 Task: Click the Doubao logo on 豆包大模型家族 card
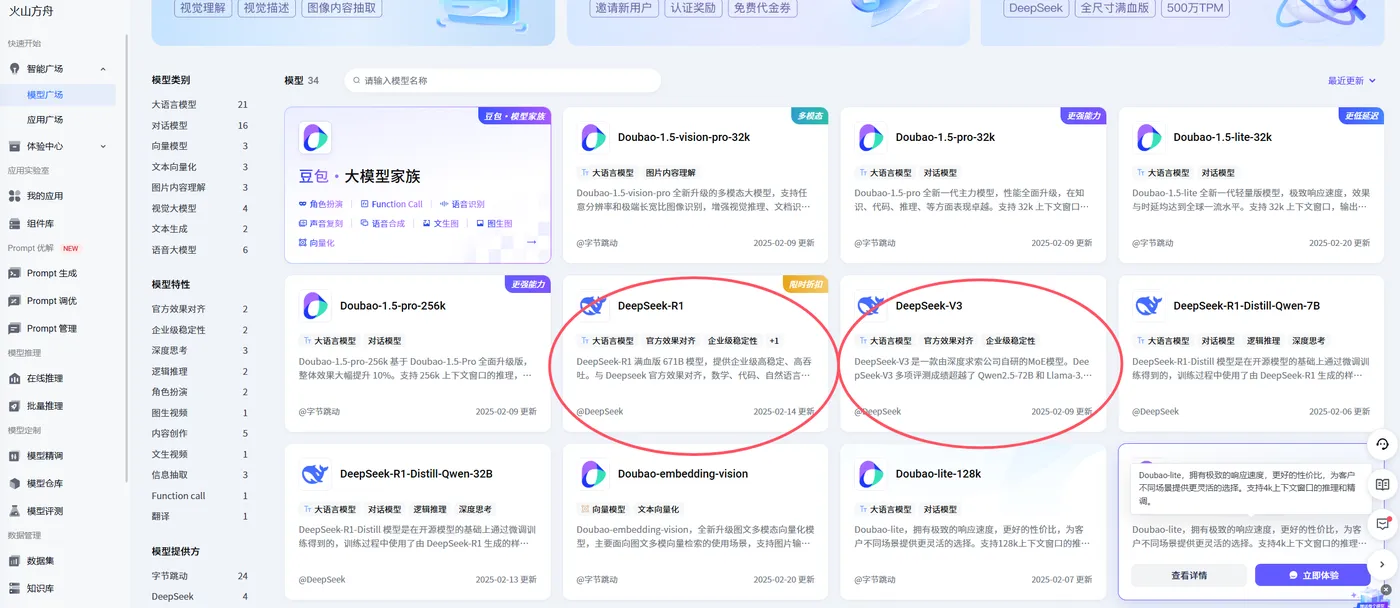[x=315, y=138]
